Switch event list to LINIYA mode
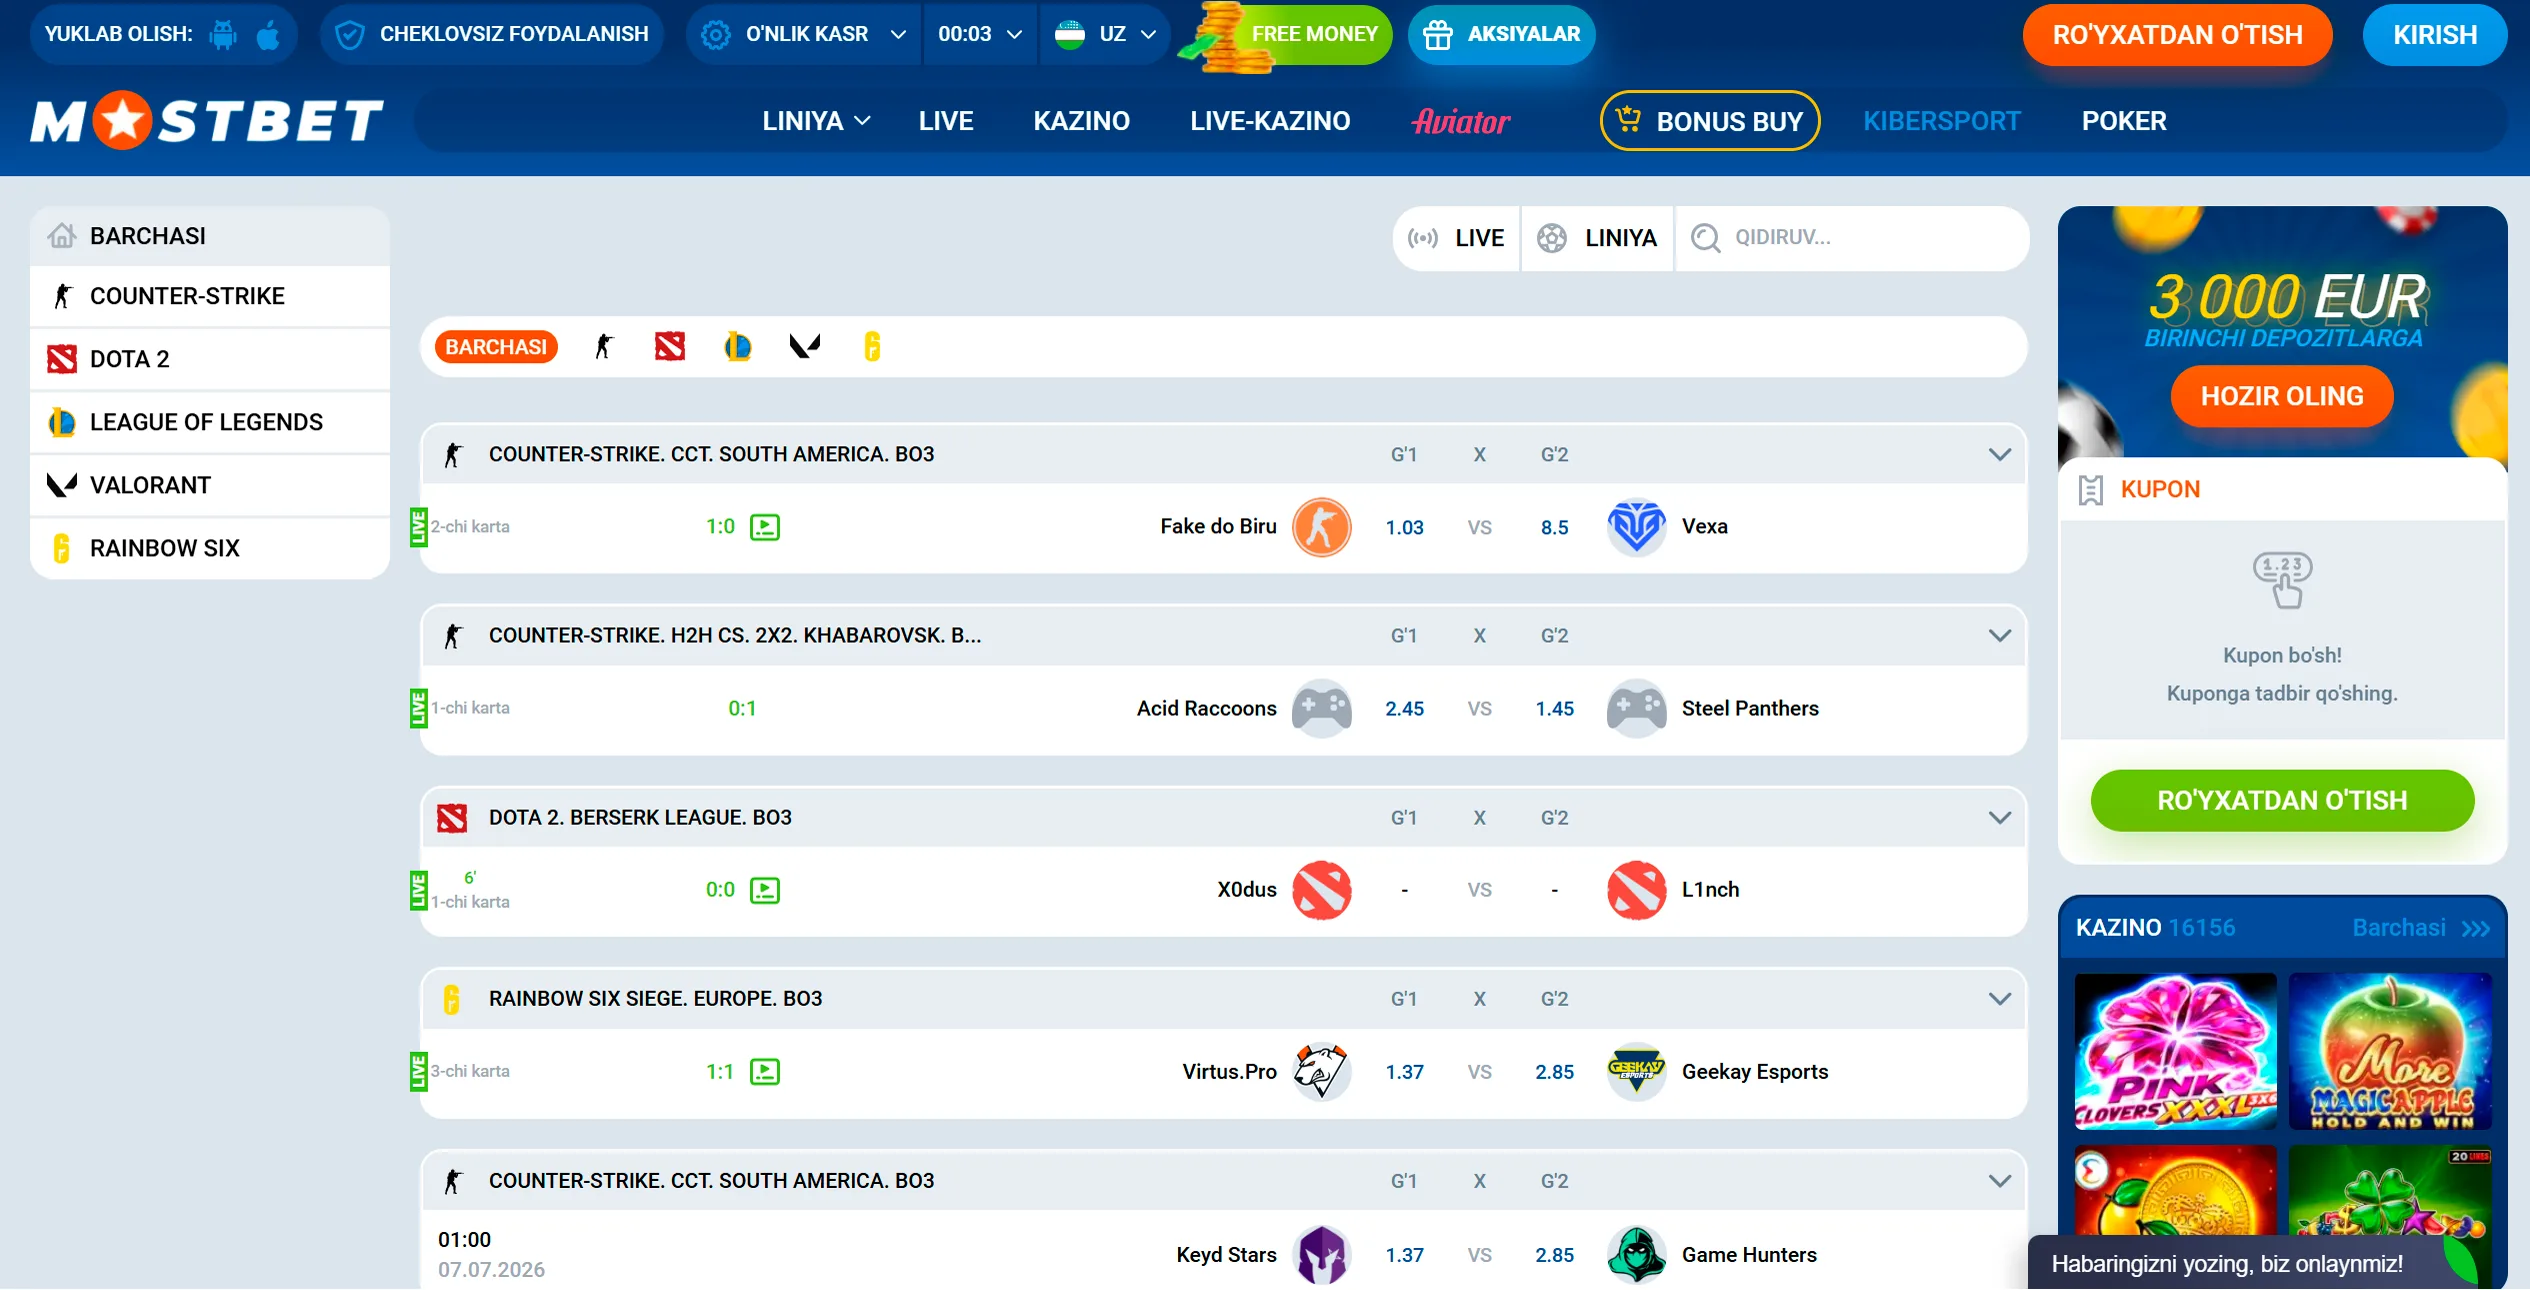 [x=1597, y=238]
